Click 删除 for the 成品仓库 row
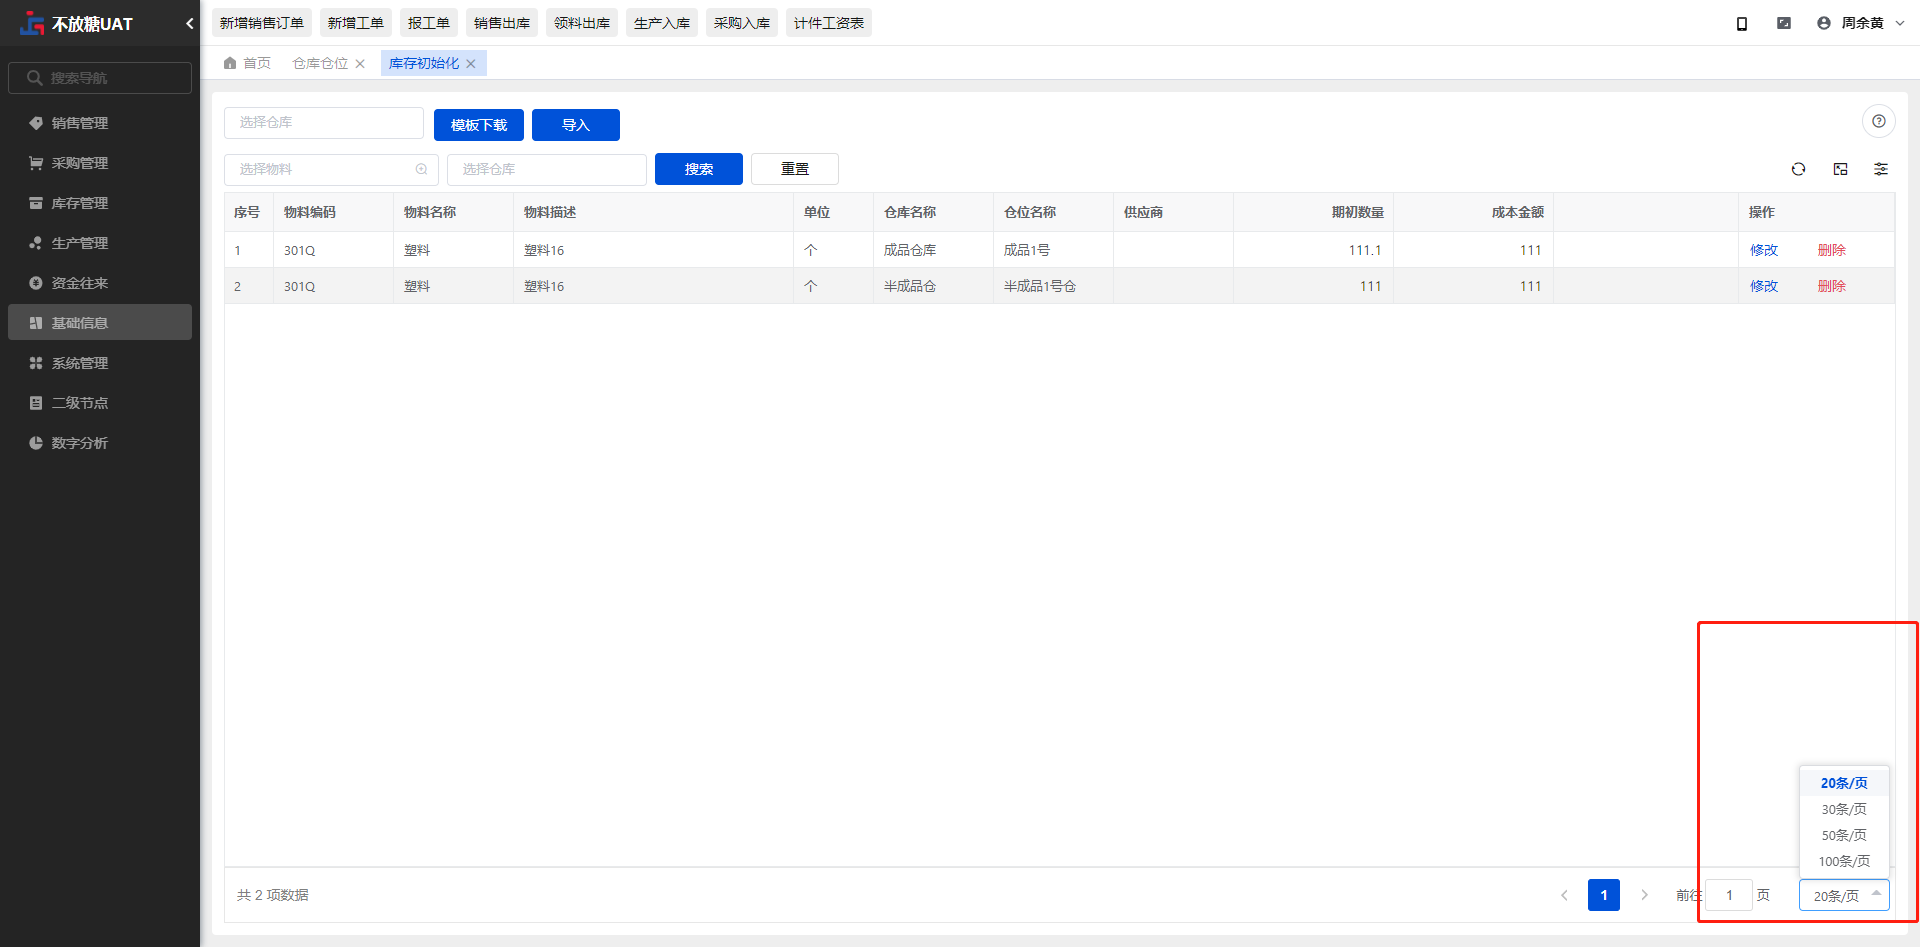 pyautogui.click(x=1832, y=250)
